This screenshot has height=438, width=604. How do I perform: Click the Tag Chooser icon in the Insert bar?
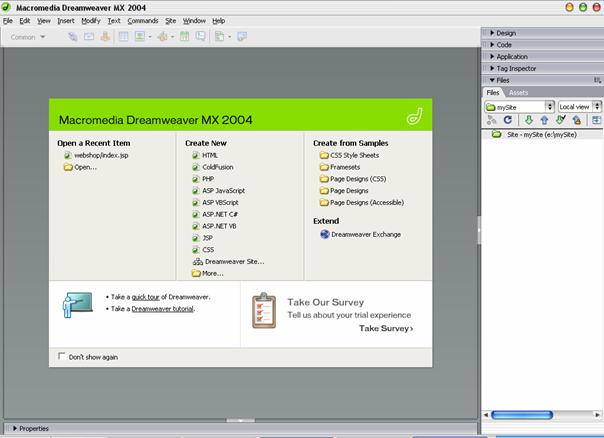click(x=242, y=37)
